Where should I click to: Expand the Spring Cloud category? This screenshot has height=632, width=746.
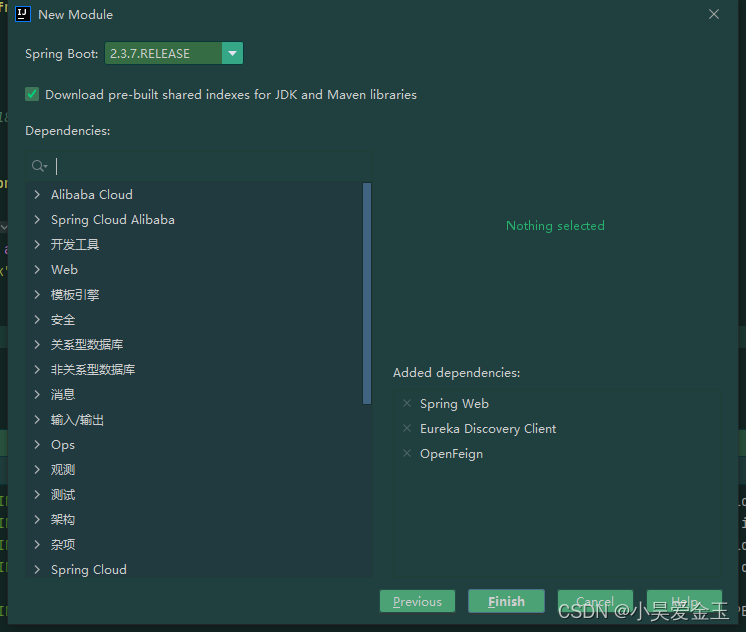(37, 569)
